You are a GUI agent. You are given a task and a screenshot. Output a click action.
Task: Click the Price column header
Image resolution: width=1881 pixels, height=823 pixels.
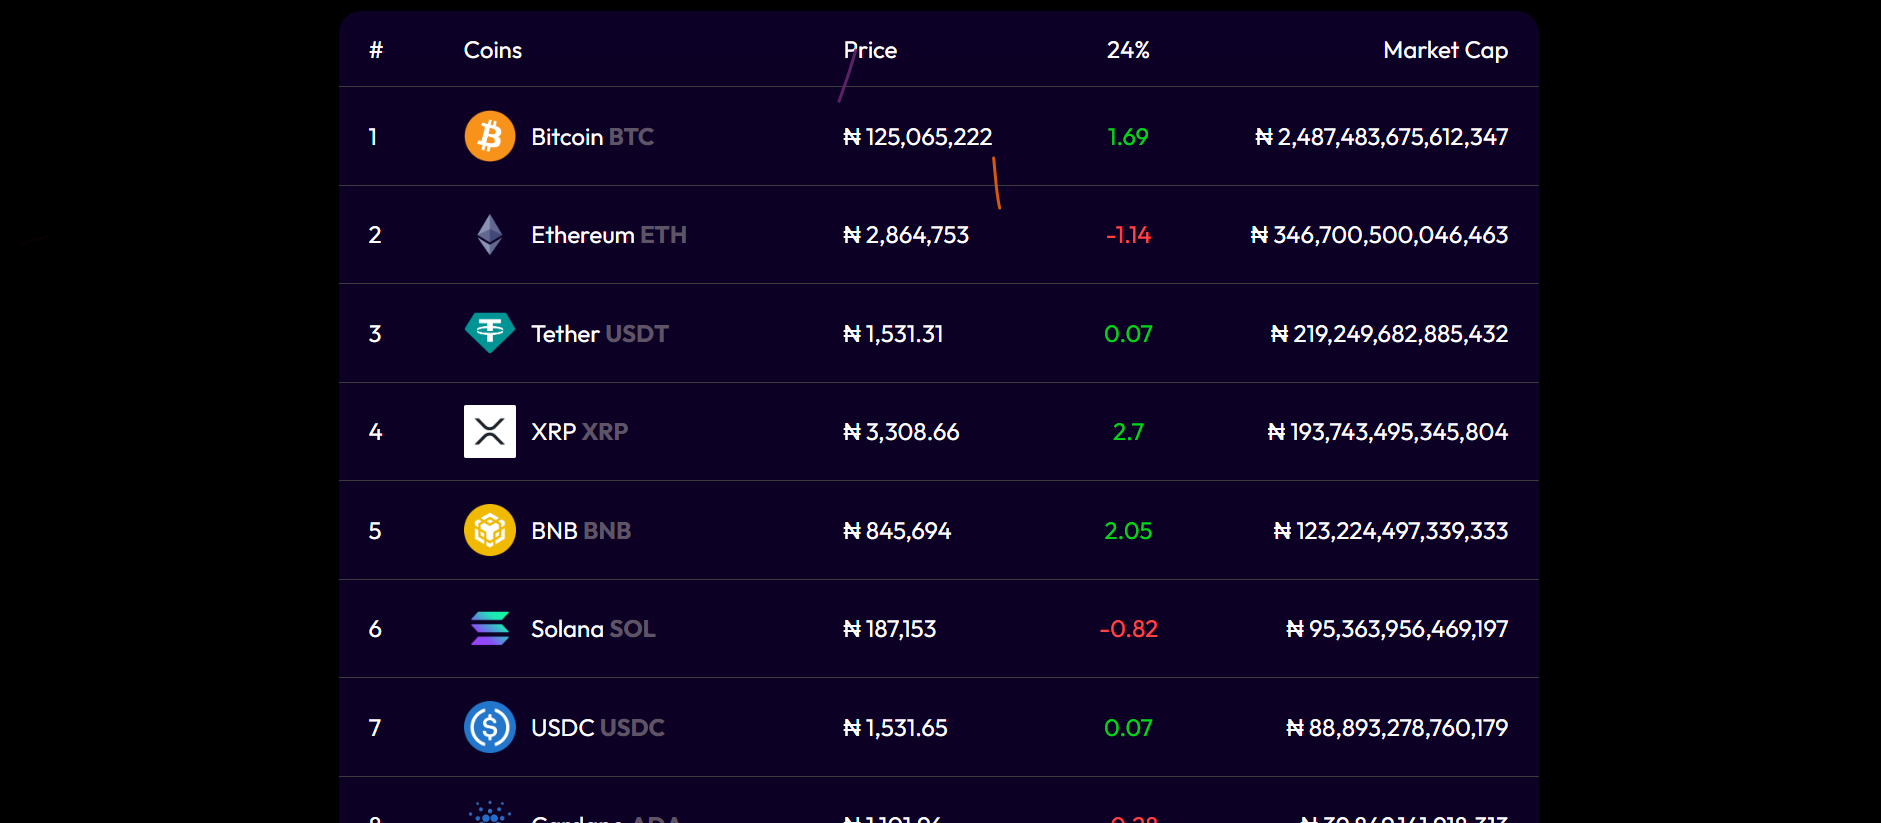tap(870, 50)
